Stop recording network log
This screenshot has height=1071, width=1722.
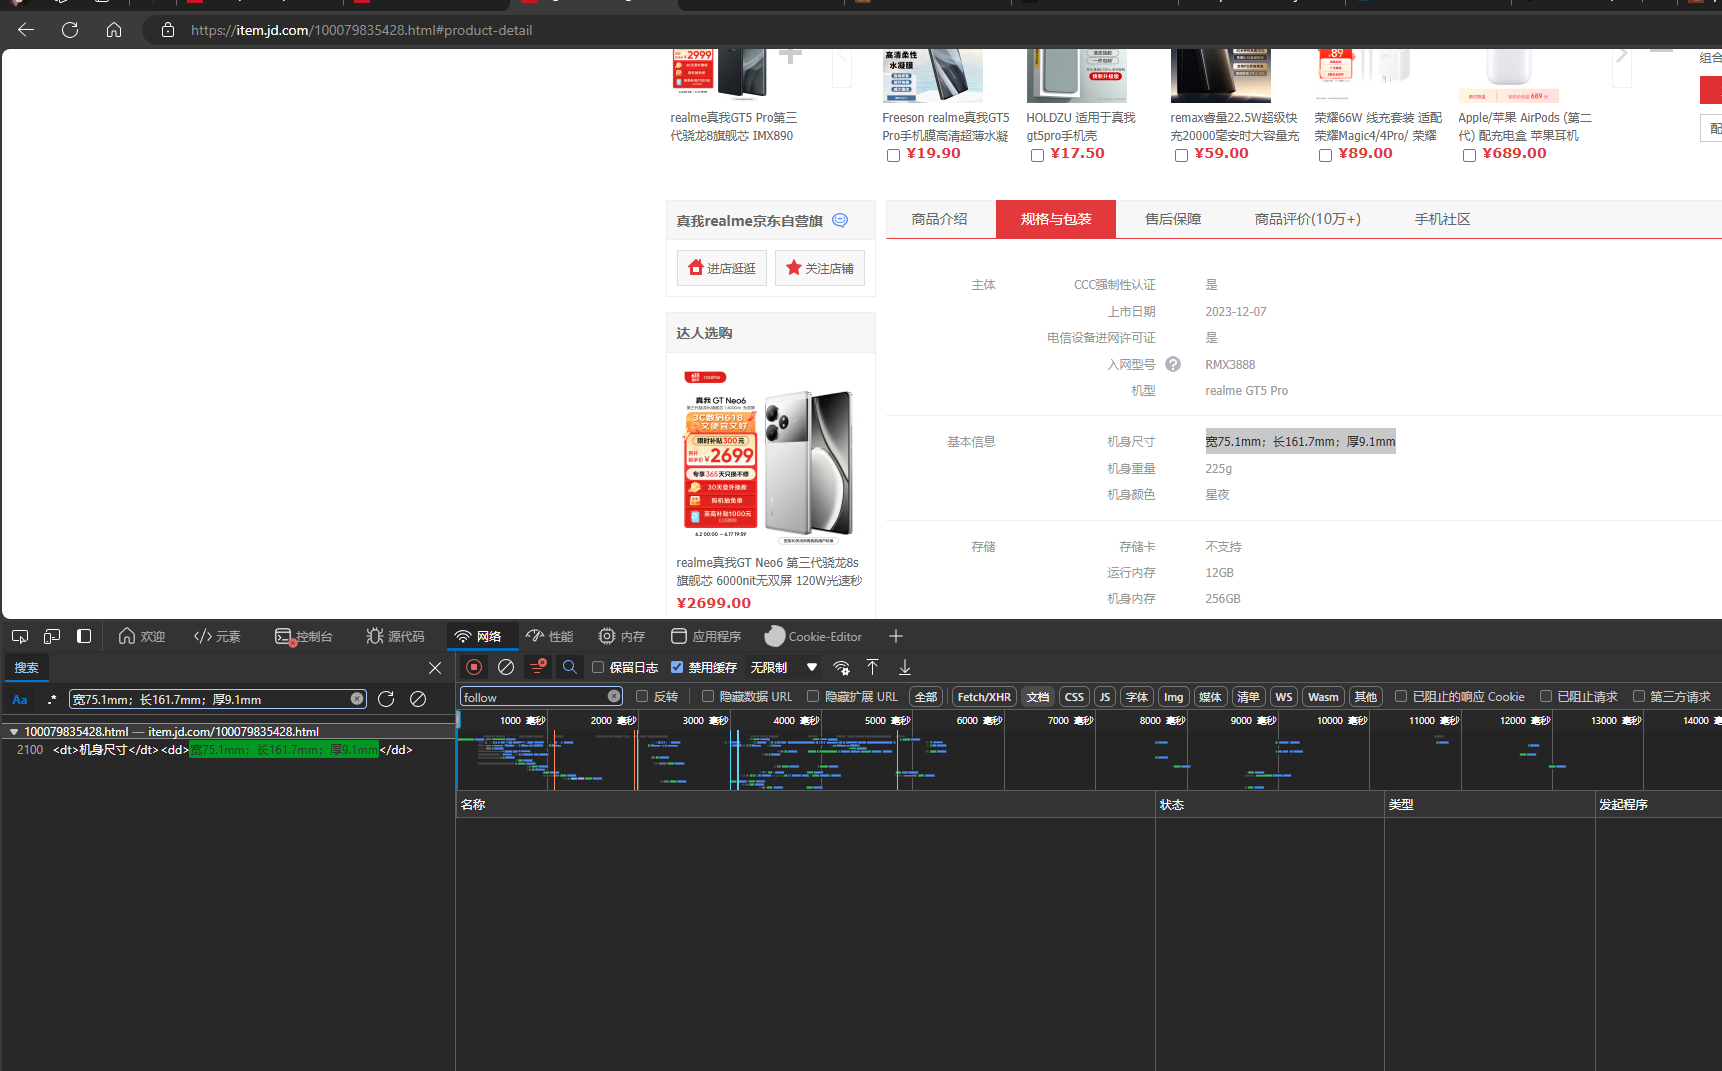coord(474,667)
